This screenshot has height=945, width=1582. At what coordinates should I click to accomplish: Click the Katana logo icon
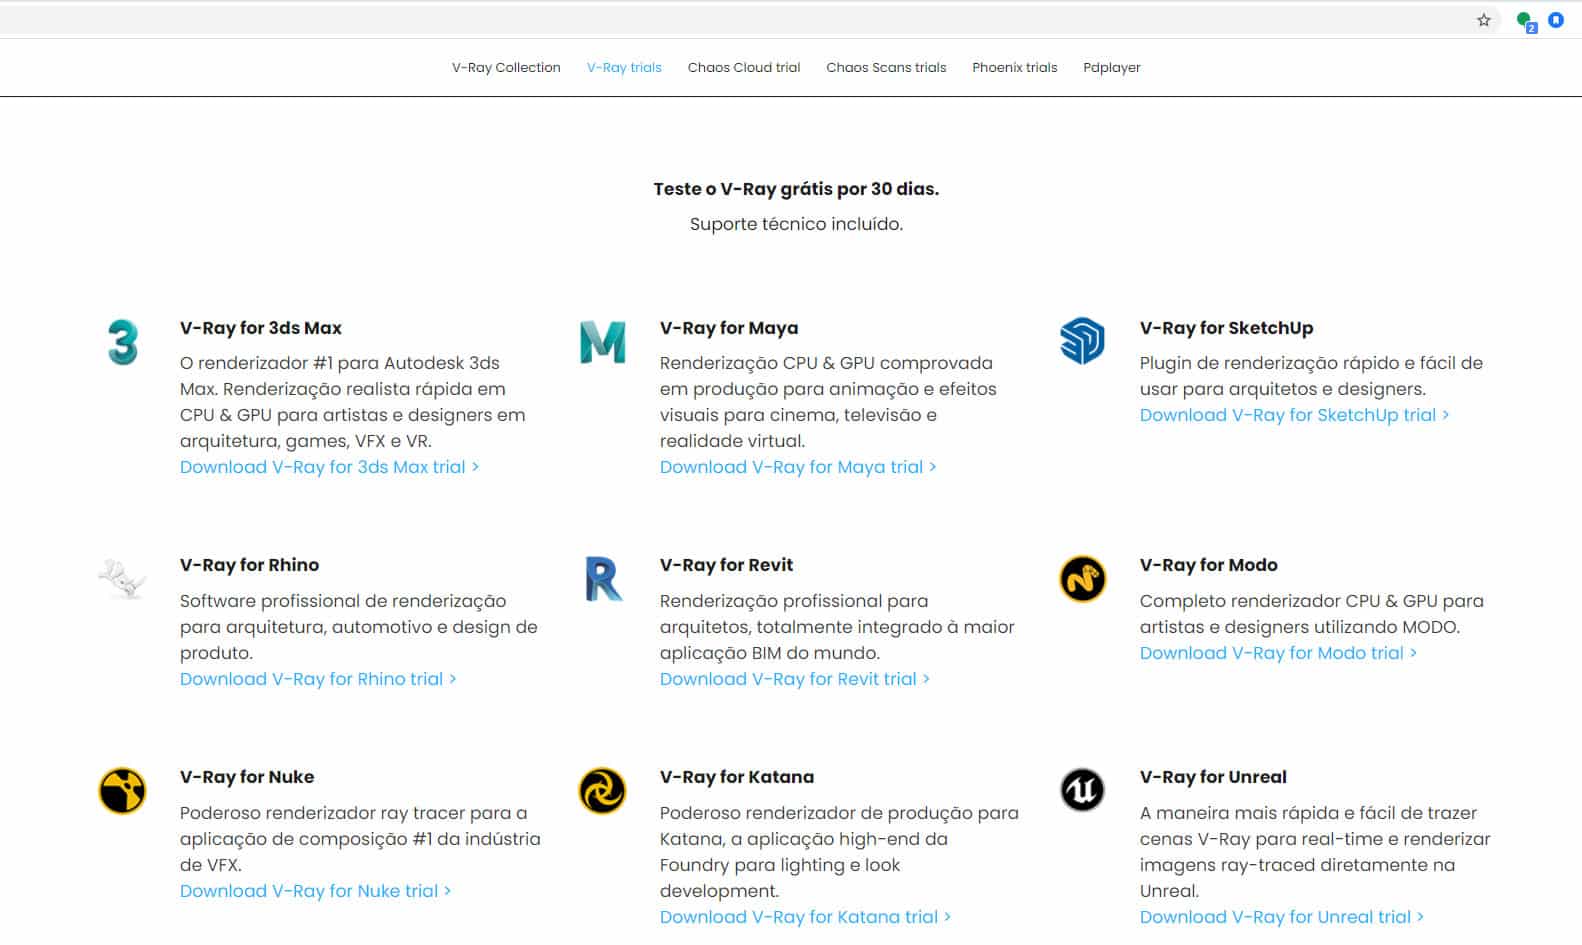(x=602, y=791)
